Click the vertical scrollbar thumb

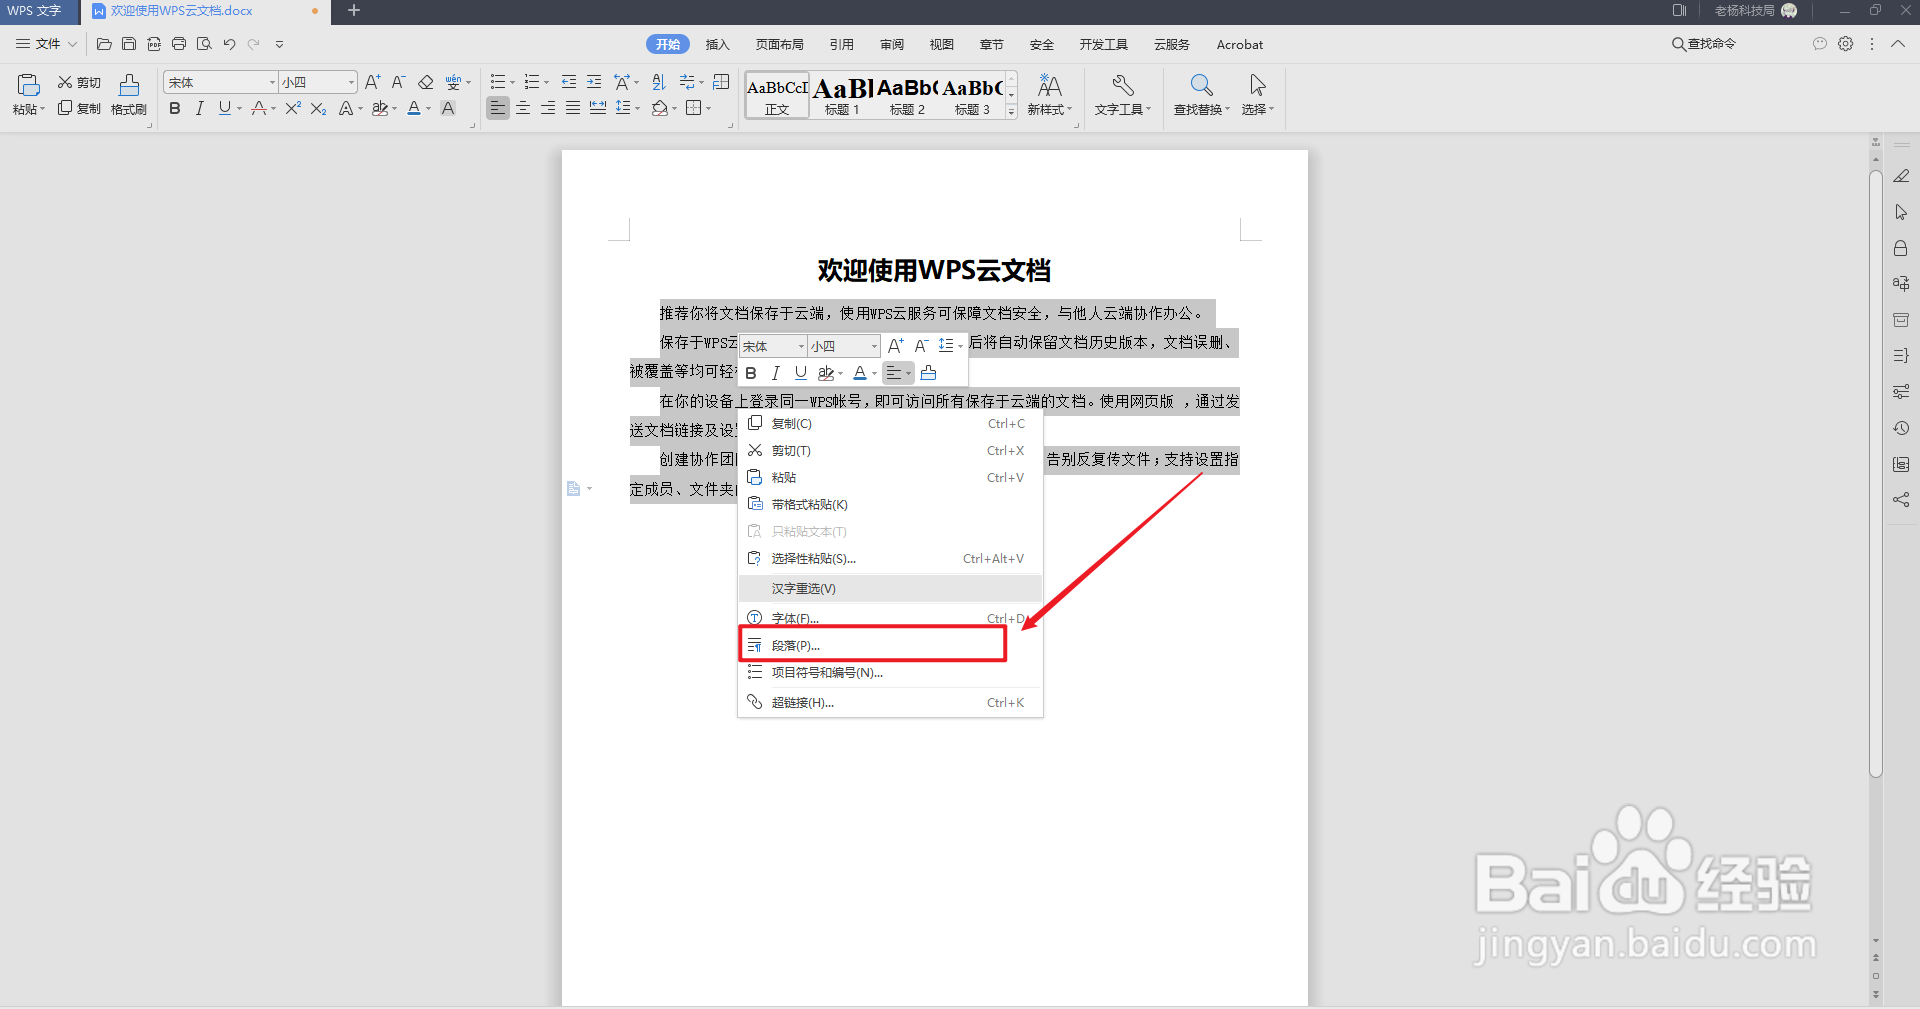pyautogui.click(x=1876, y=475)
